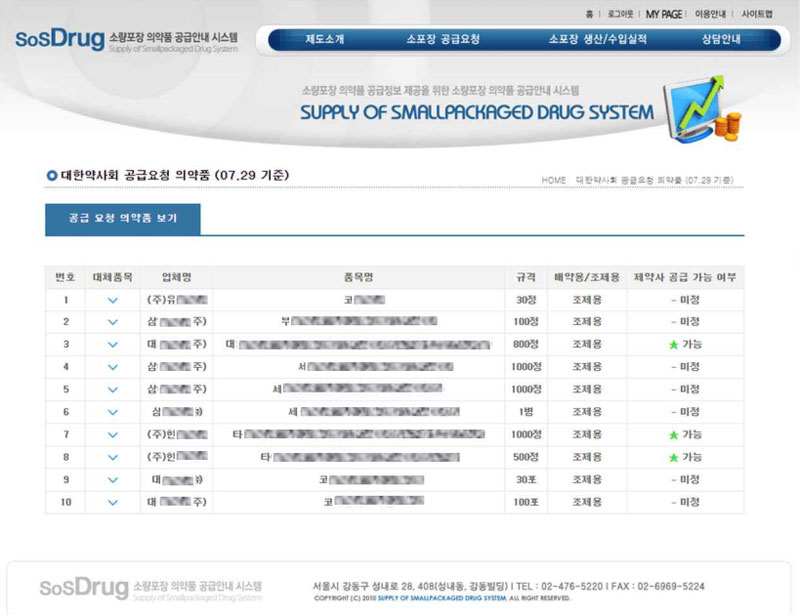Image resolution: width=800 pixels, height=615 pixels.
Task: Click the company name cell in row 9
Action: point(177,480)
